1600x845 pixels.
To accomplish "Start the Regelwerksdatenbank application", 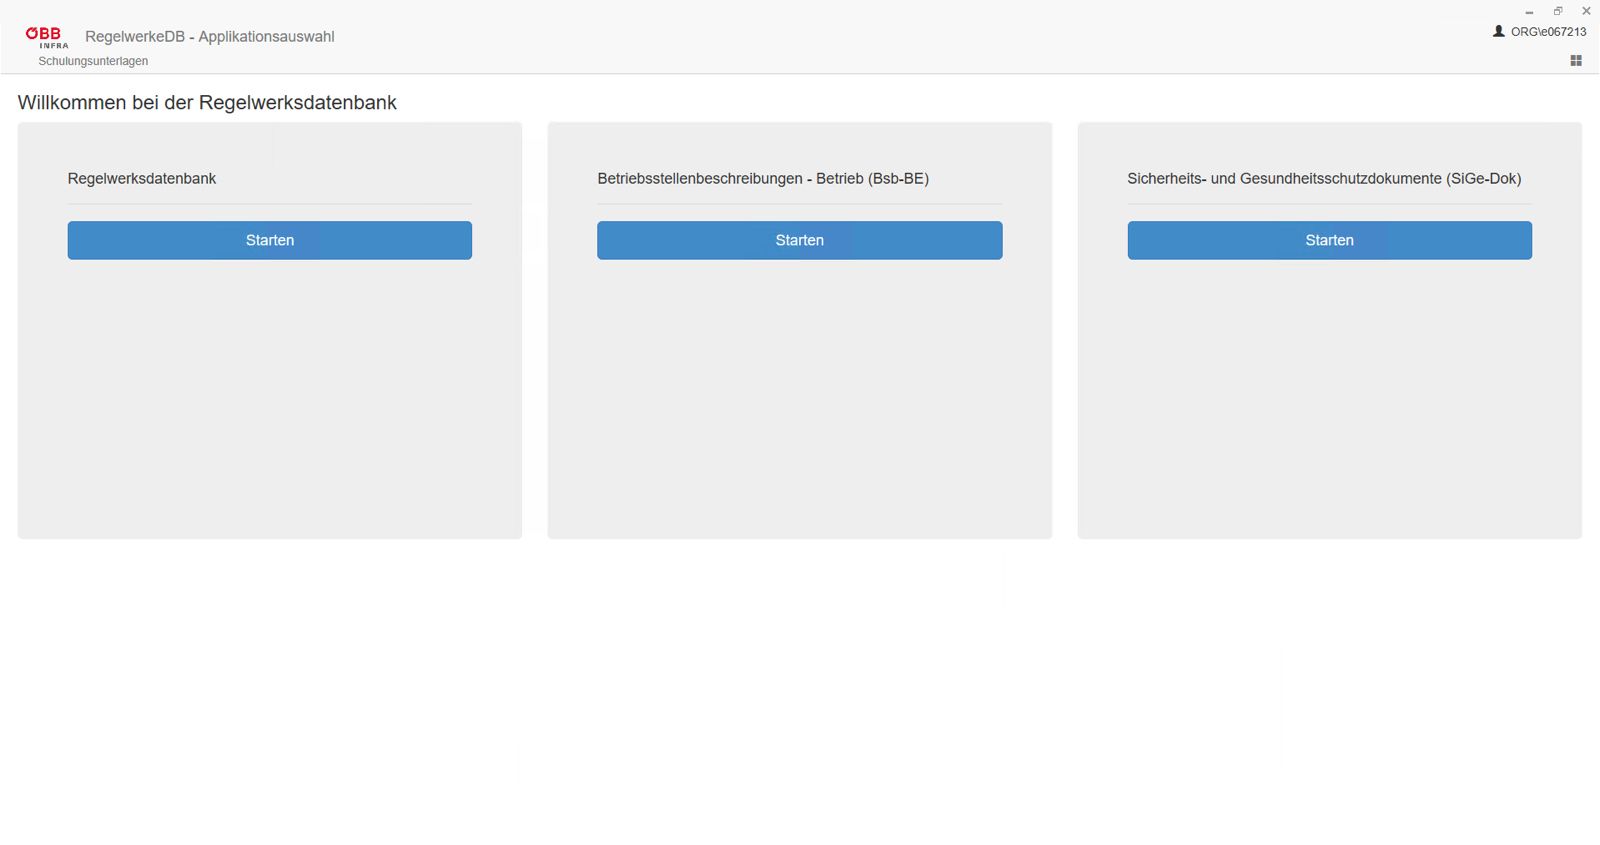I will 270,240.
